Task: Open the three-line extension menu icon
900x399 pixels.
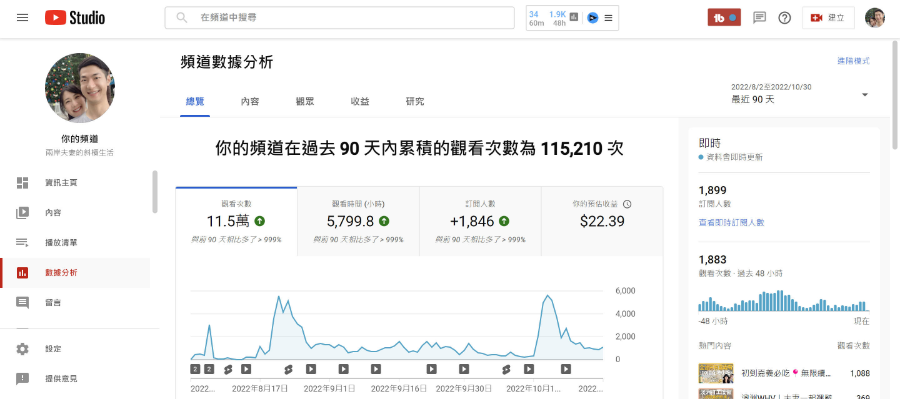Action: click(608, 18)
